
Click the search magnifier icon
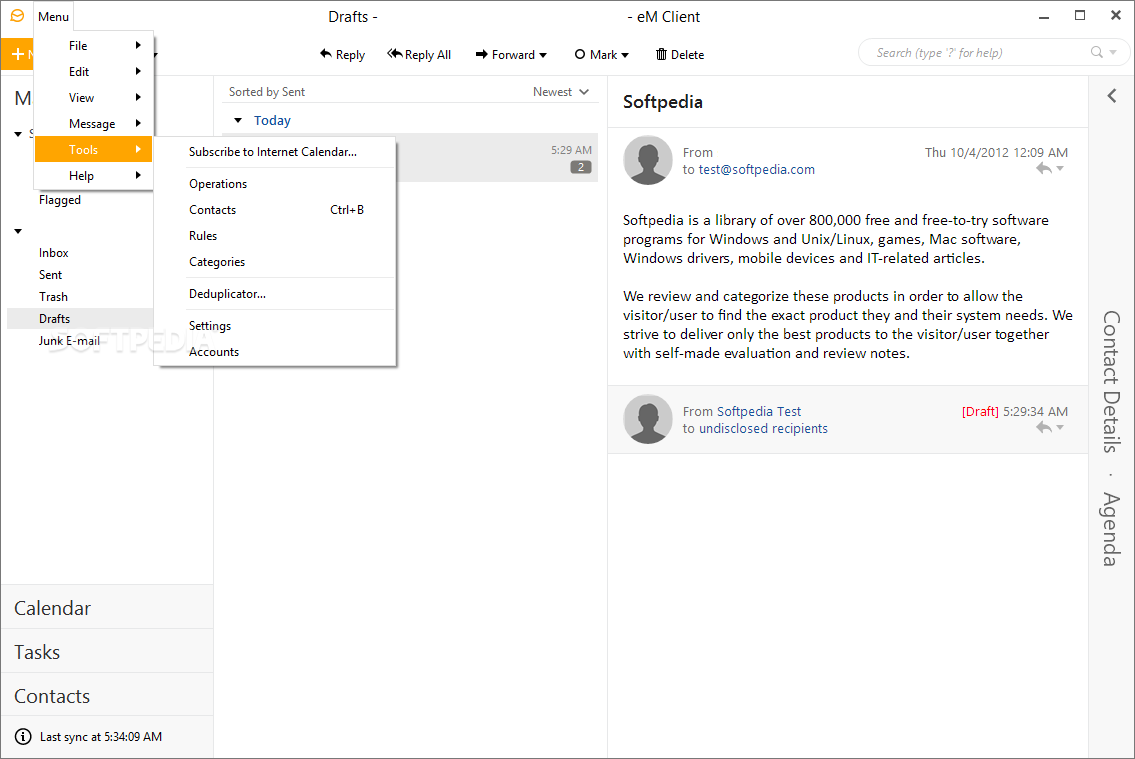click(1097, 52)
